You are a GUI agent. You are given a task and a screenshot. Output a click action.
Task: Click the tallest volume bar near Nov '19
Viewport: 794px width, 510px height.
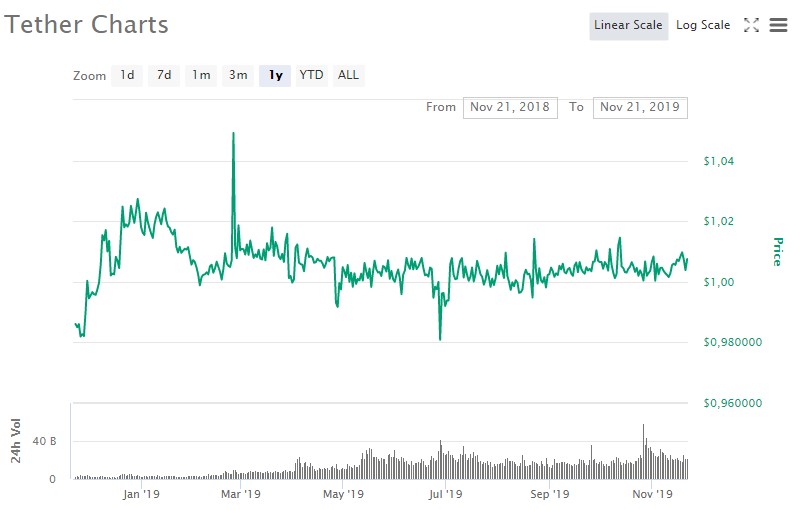(x=644, y=451)
